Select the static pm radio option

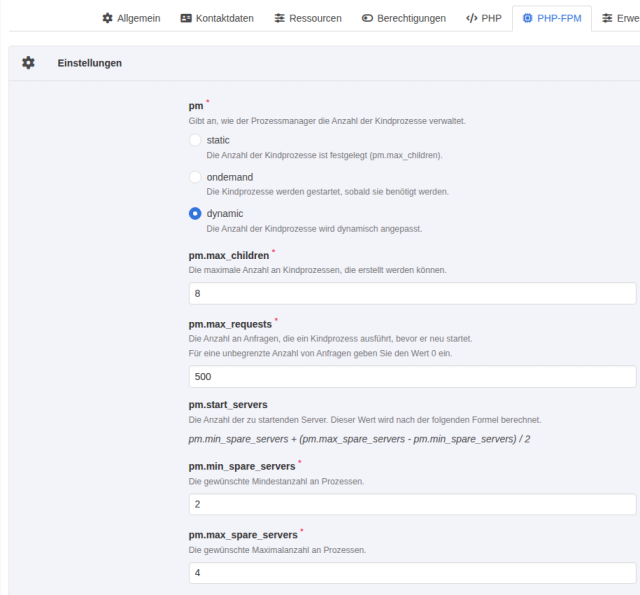(x=195, y=140)
